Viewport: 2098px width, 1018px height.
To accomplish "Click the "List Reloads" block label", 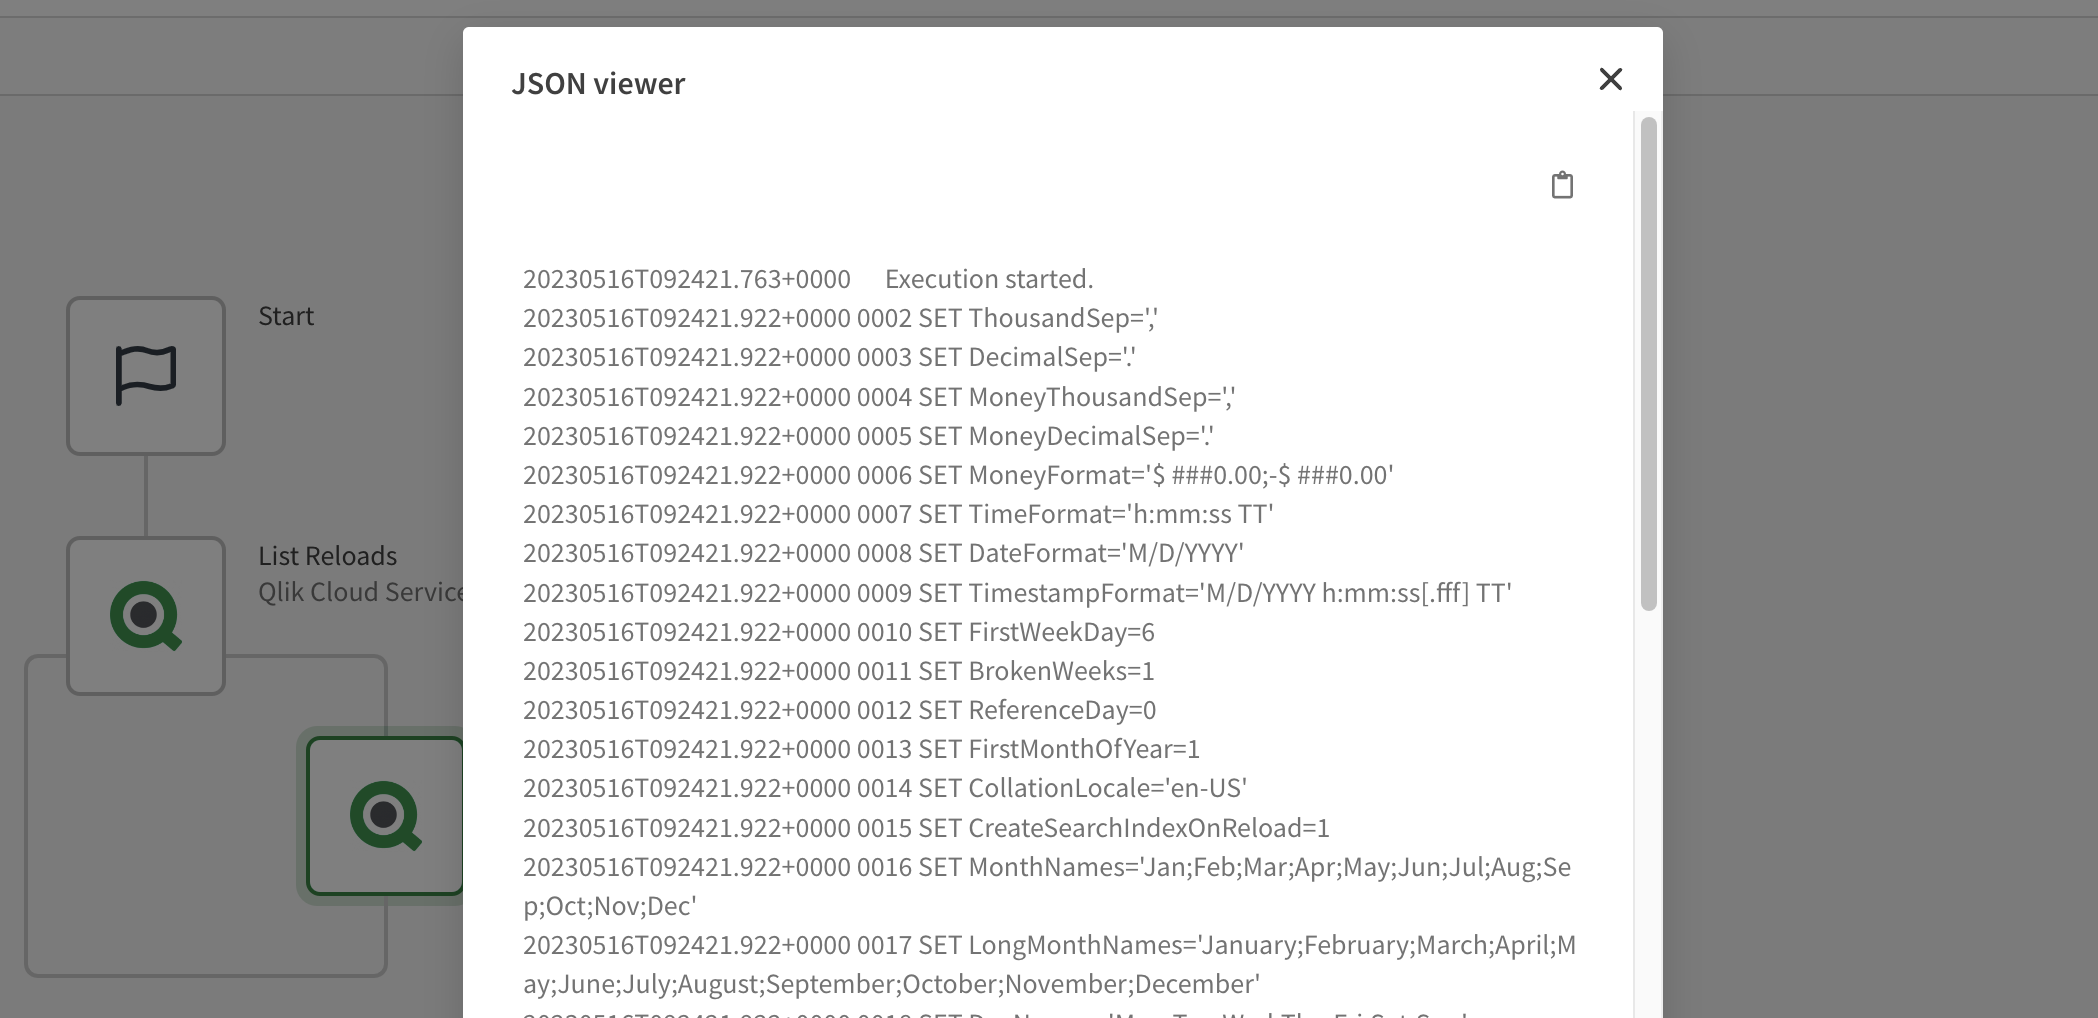I will [327, 556].
